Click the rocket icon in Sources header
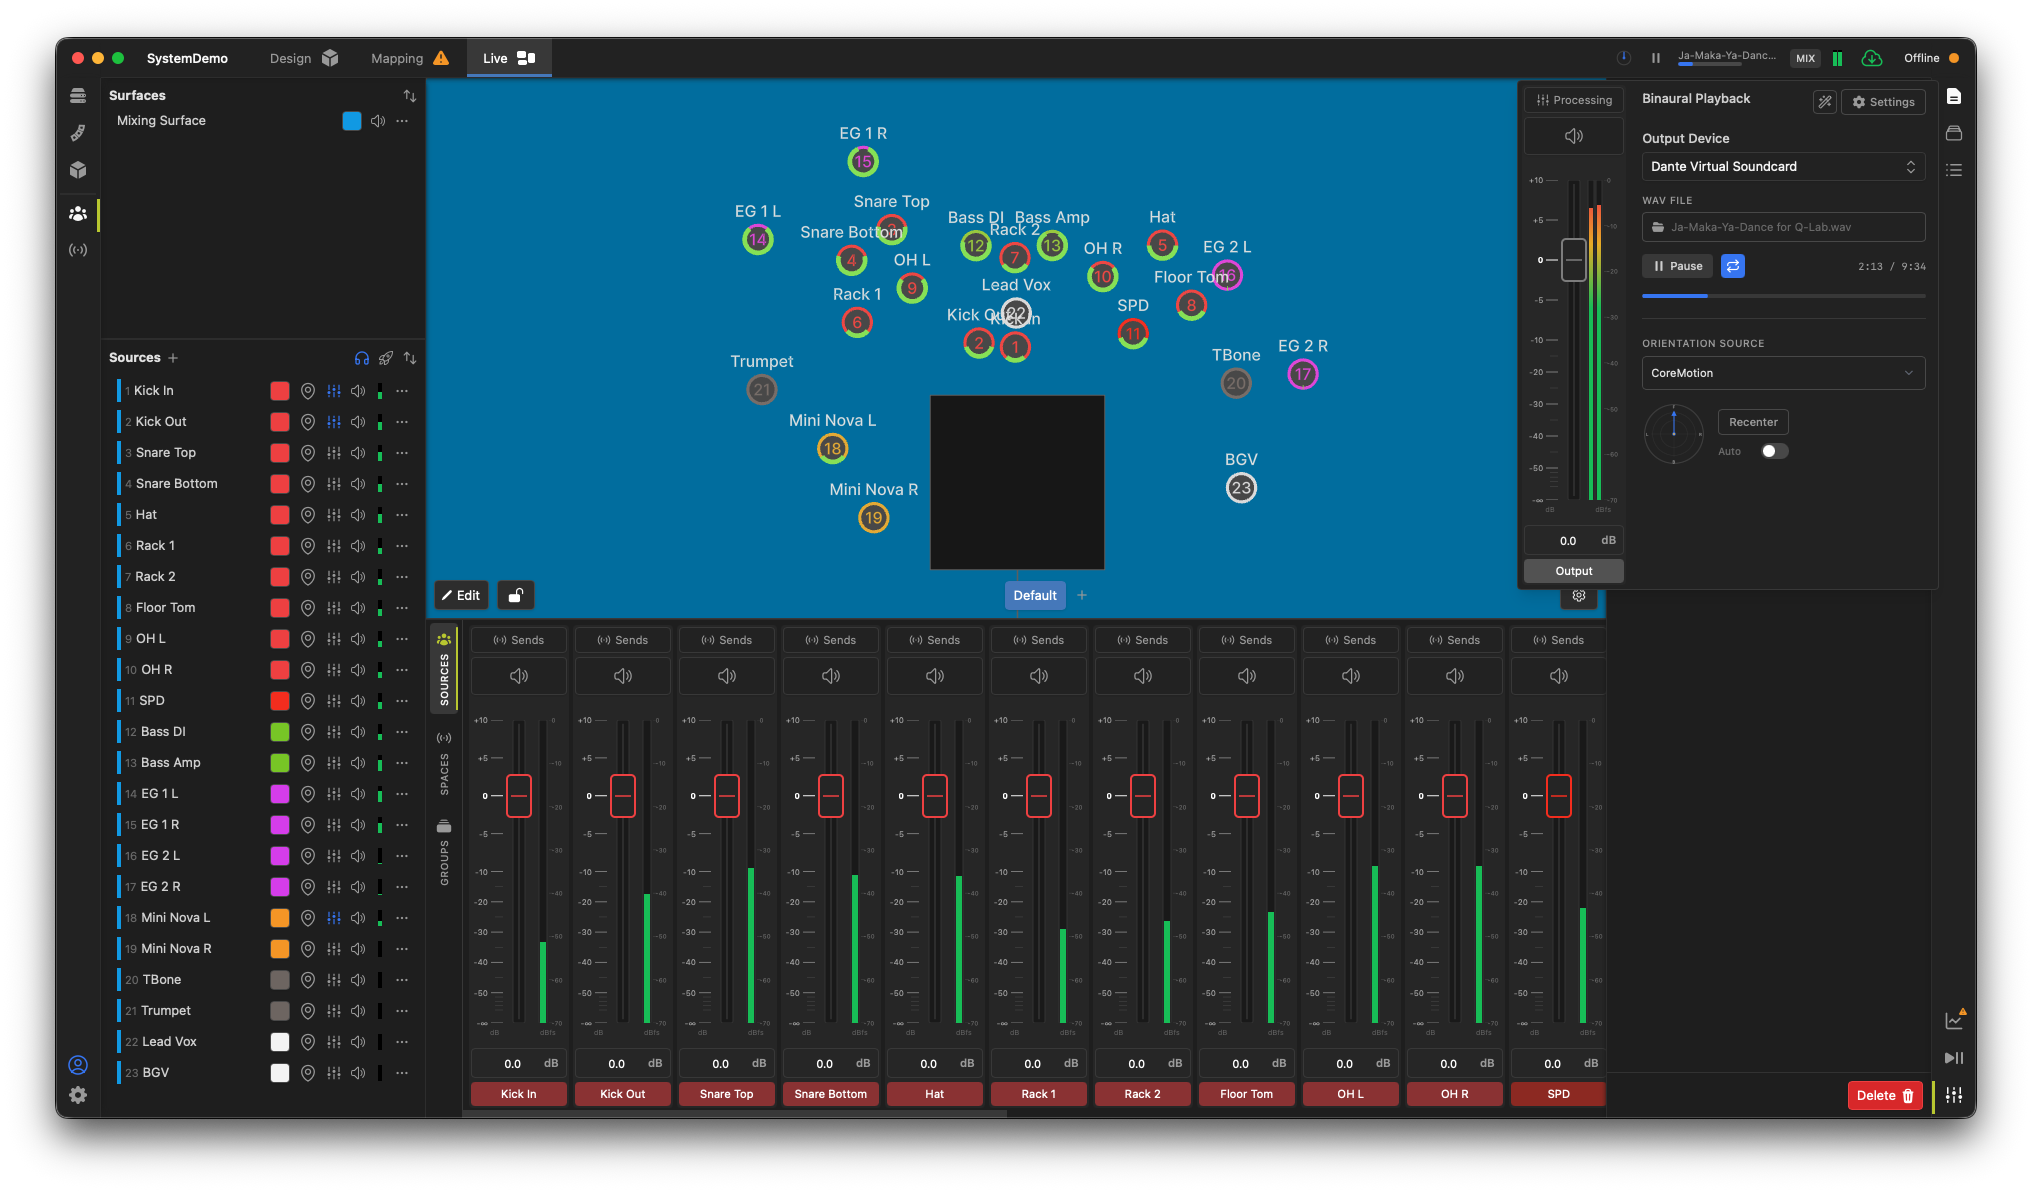Image resolution: width=2032 pixels, height=1192 pixels. (x=386, y=358)
